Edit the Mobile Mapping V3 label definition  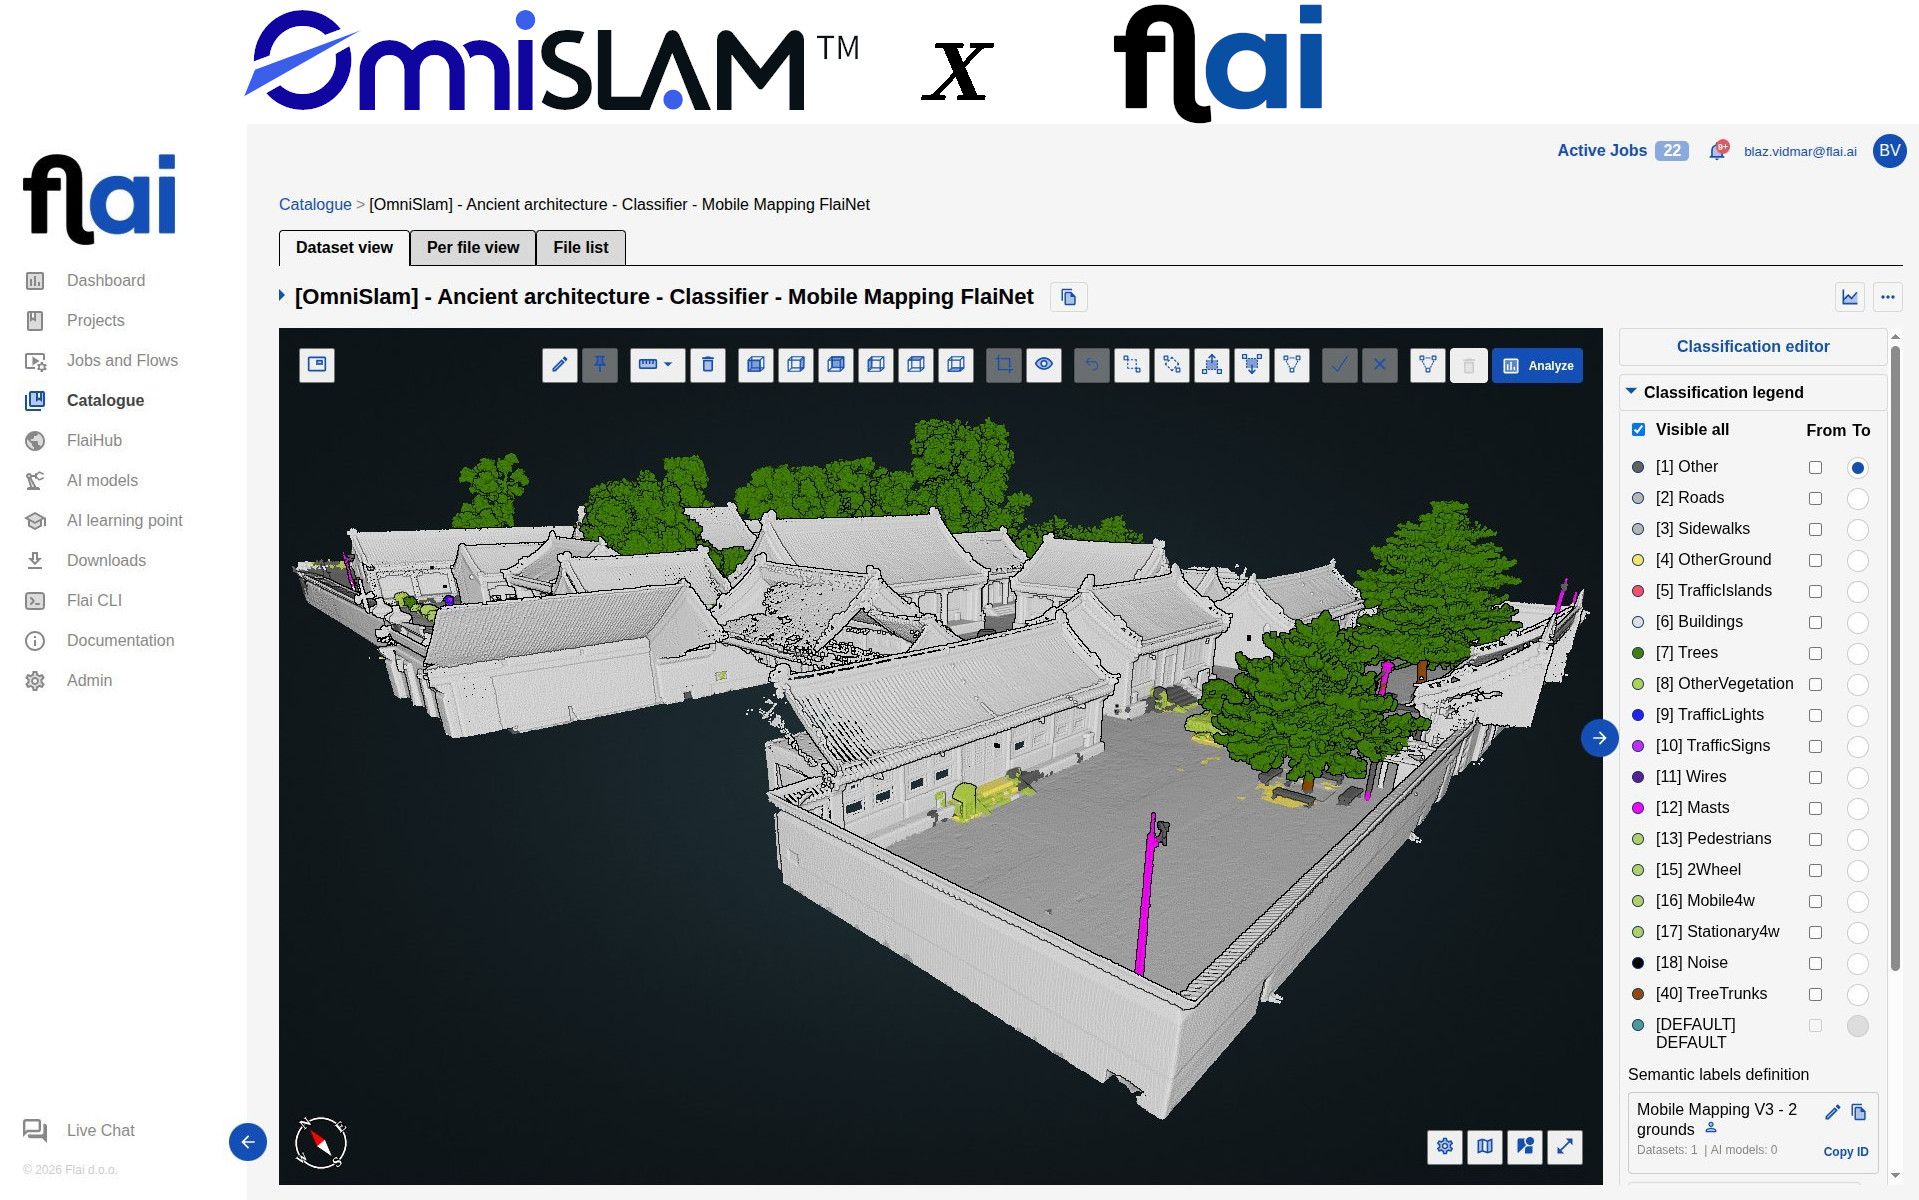pyautogui.click(x=1832, y=1112)
